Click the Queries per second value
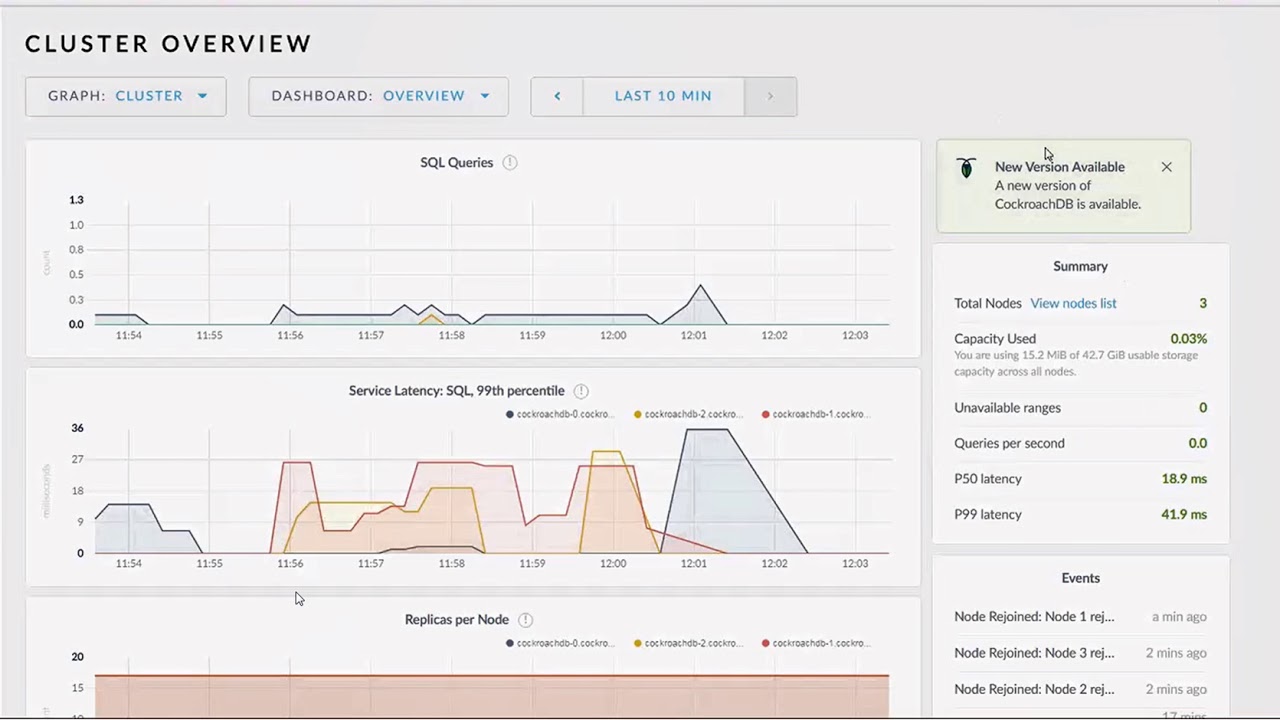 point(1198,443)
